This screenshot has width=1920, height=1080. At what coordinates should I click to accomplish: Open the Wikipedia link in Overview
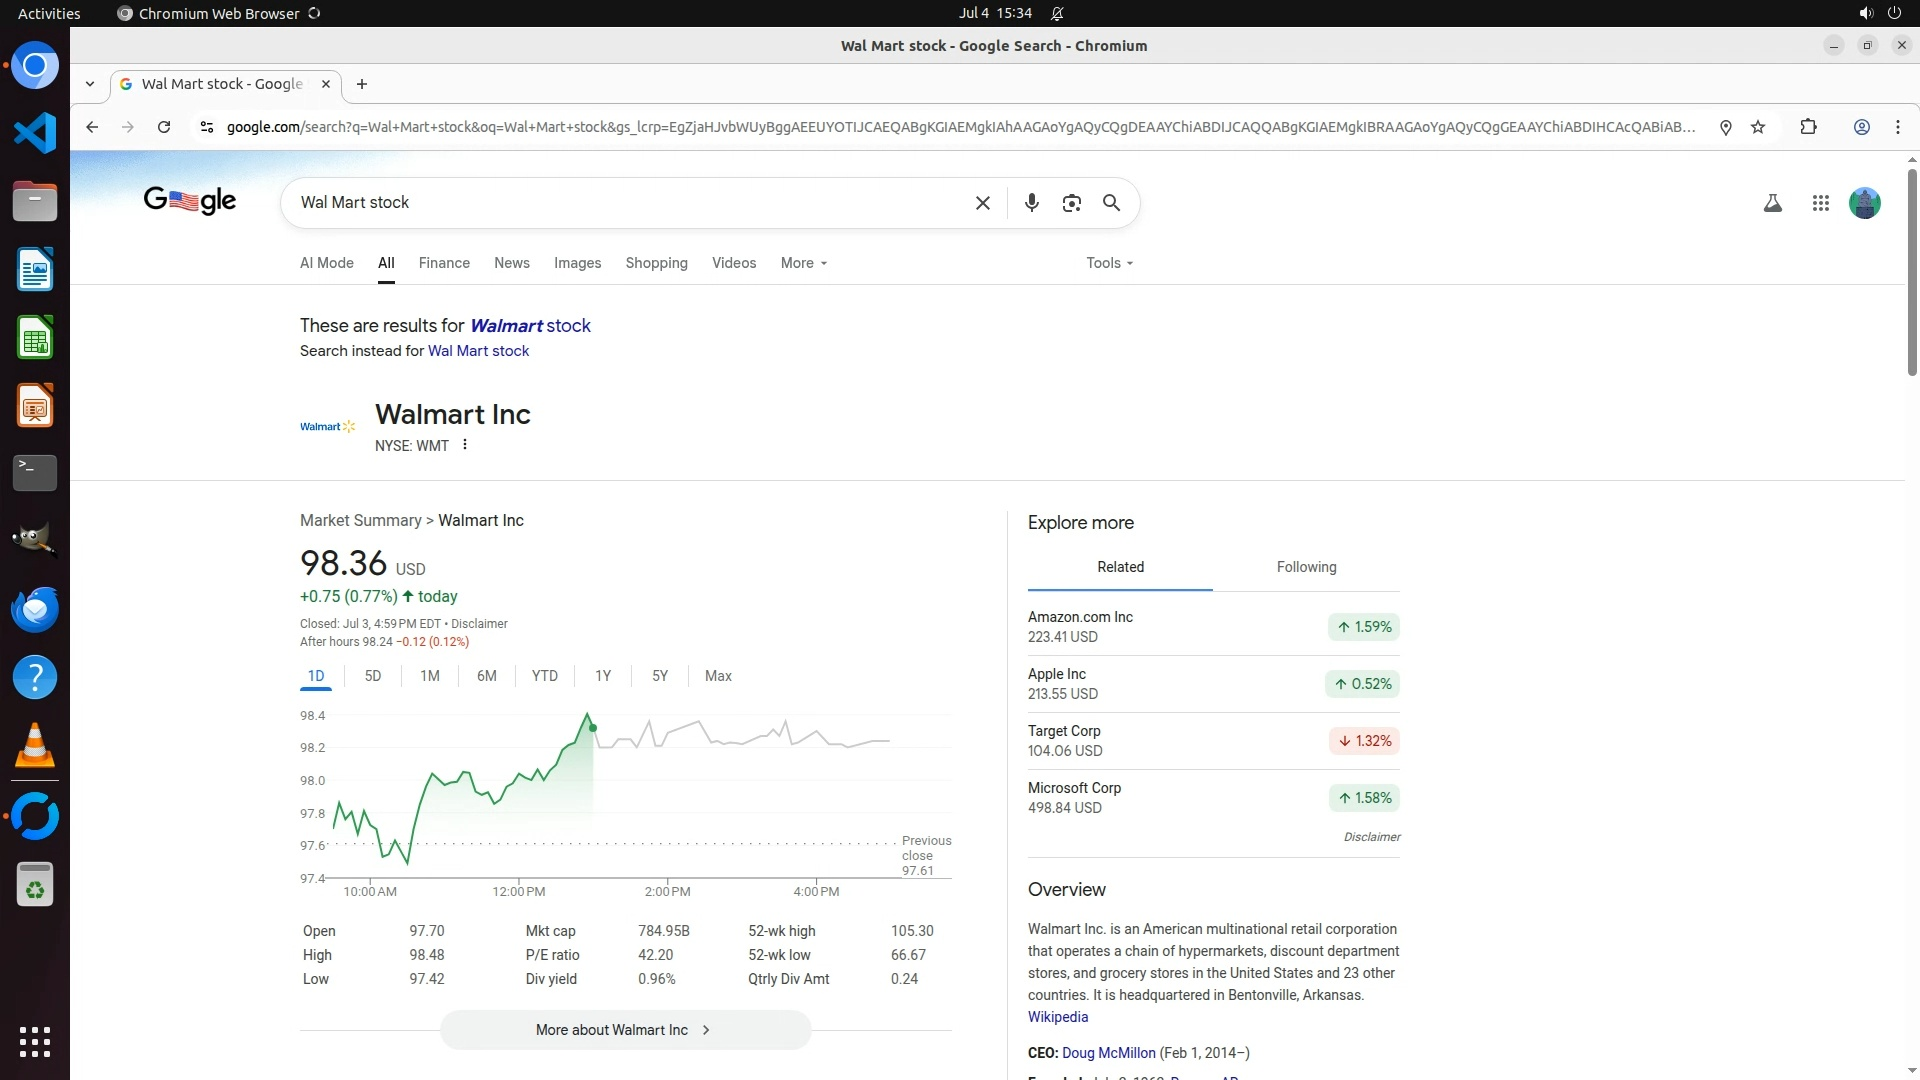pyautogui.click(x=1057, y=1017)
